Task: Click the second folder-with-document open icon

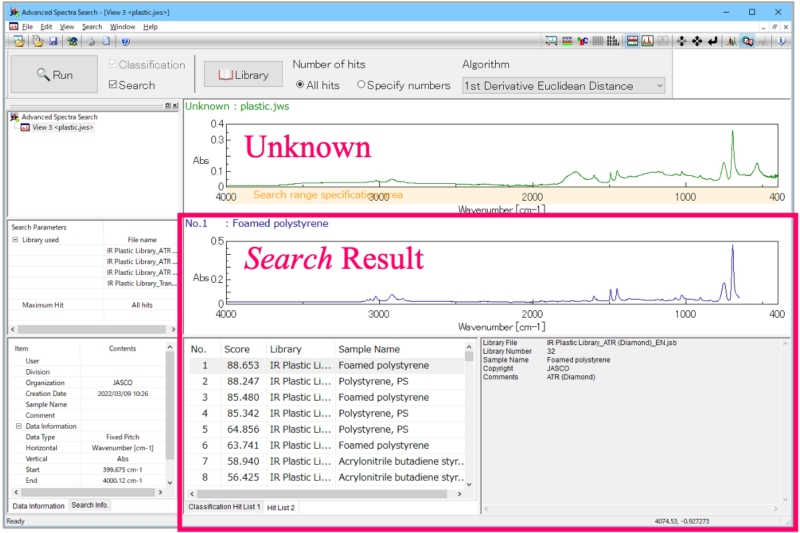Action: tap(38, 41)
